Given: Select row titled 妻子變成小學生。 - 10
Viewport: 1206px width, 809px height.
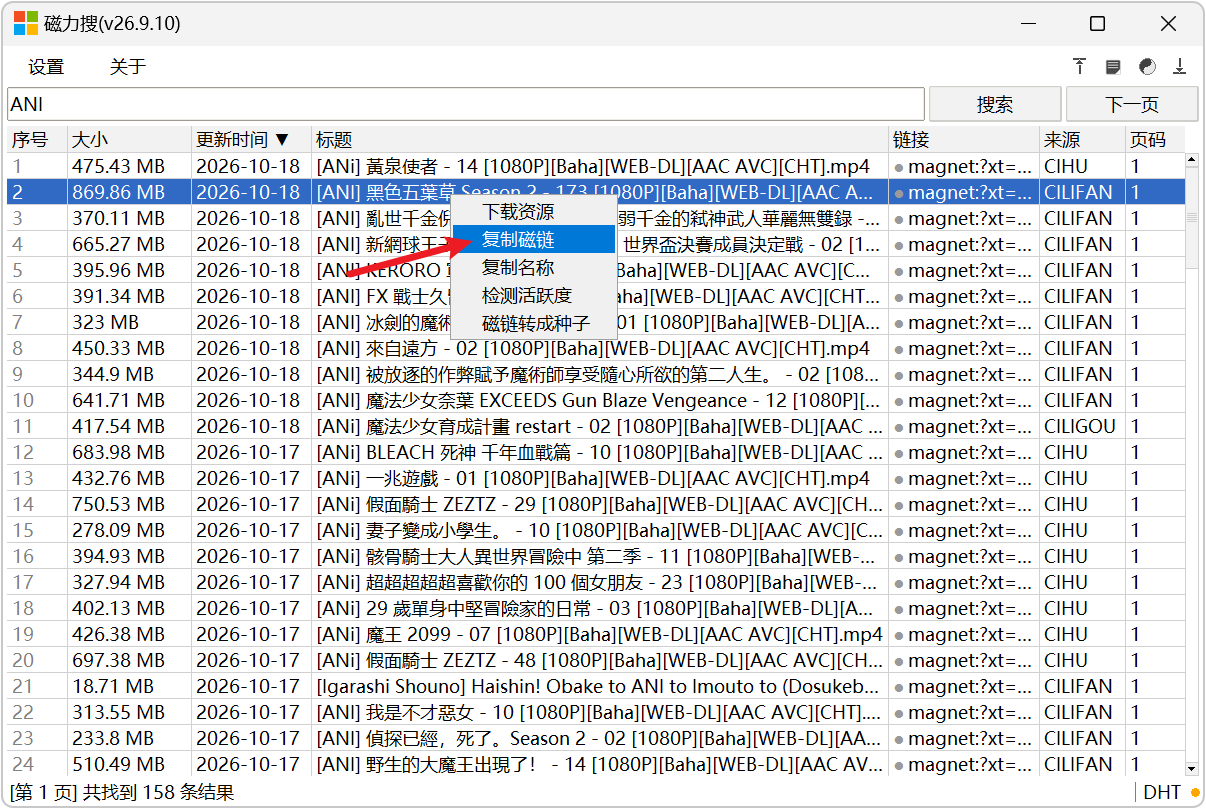Looking at the screenshot, I should point(595,530).
